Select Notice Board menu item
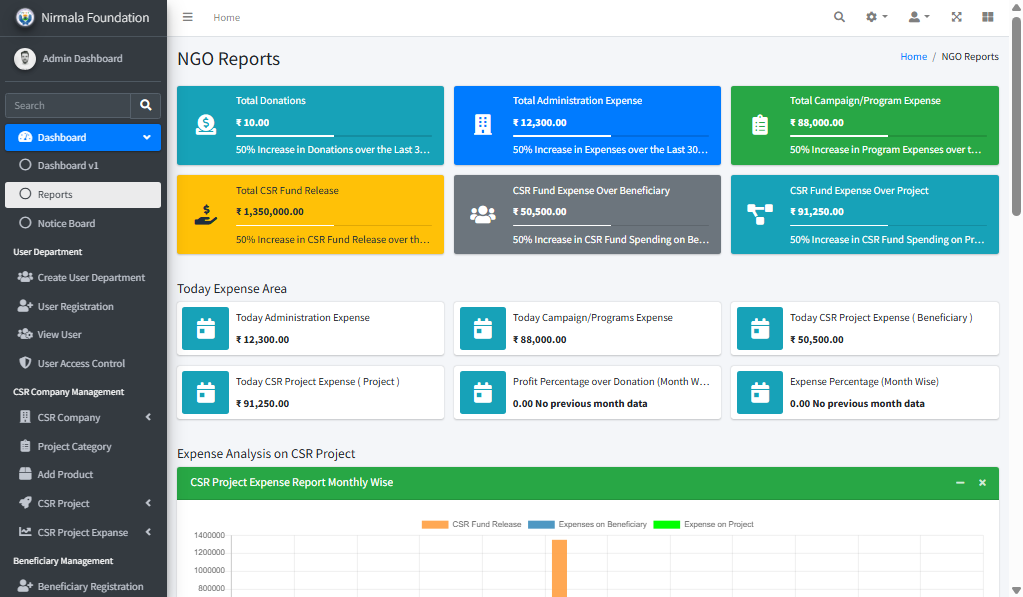This screenshot has width=1023, height=597. click(x=66, y=224)
